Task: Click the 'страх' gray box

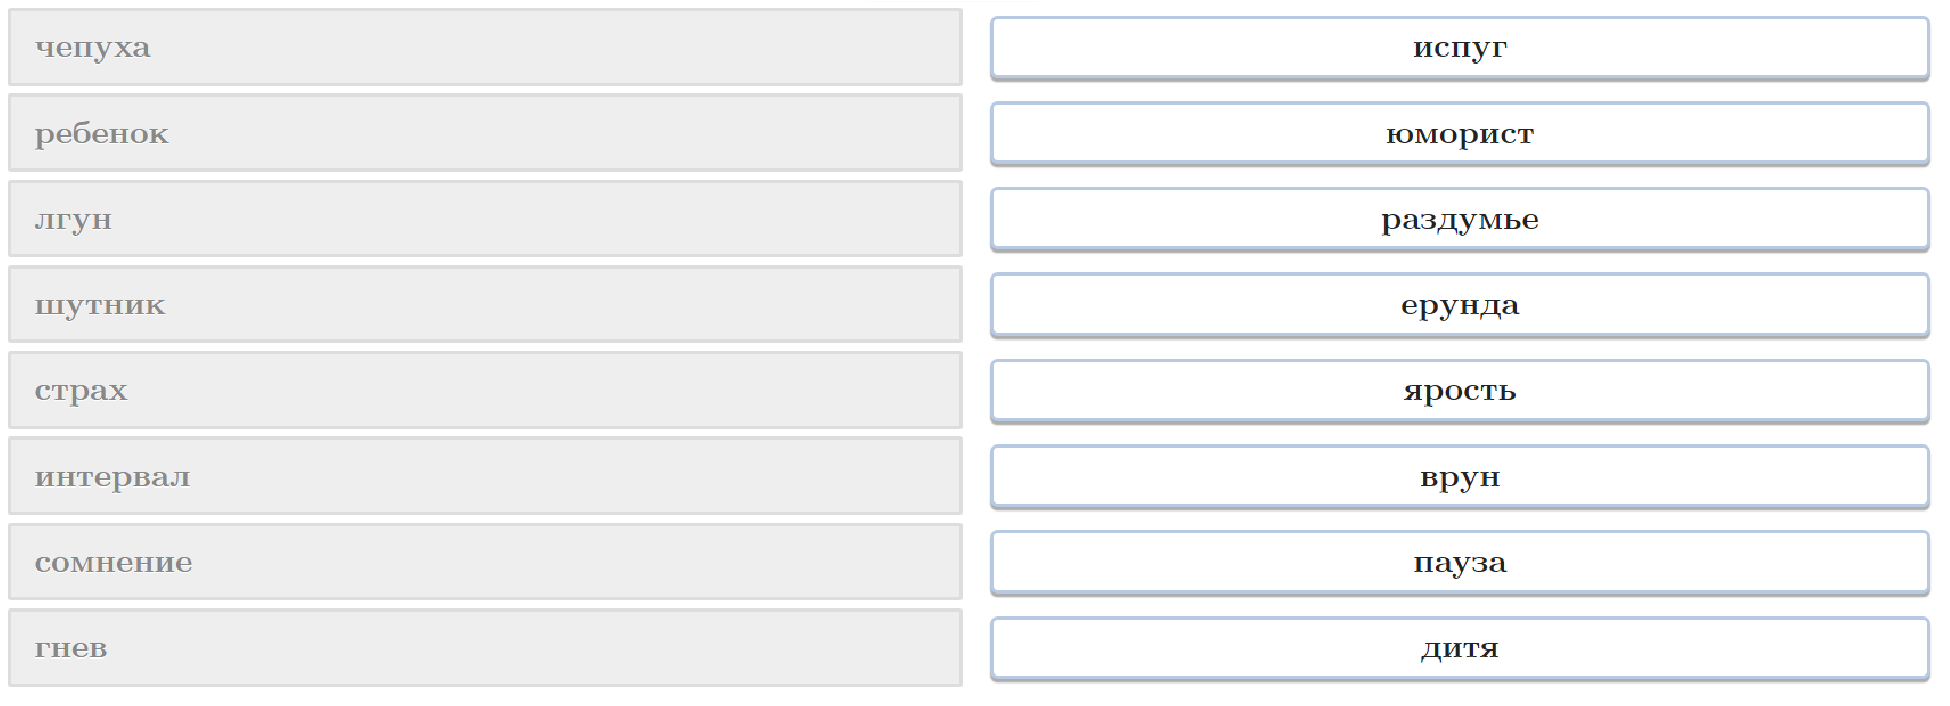Action: 485,390
